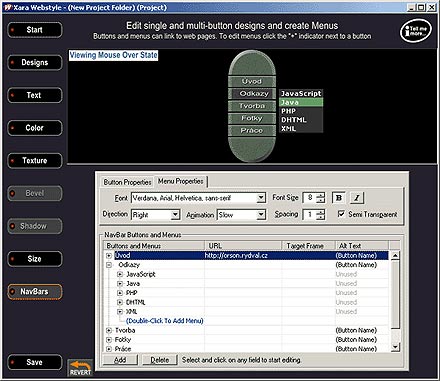
Task: Click the list scrollbar down arrow
Action: (x=395, y=347)
